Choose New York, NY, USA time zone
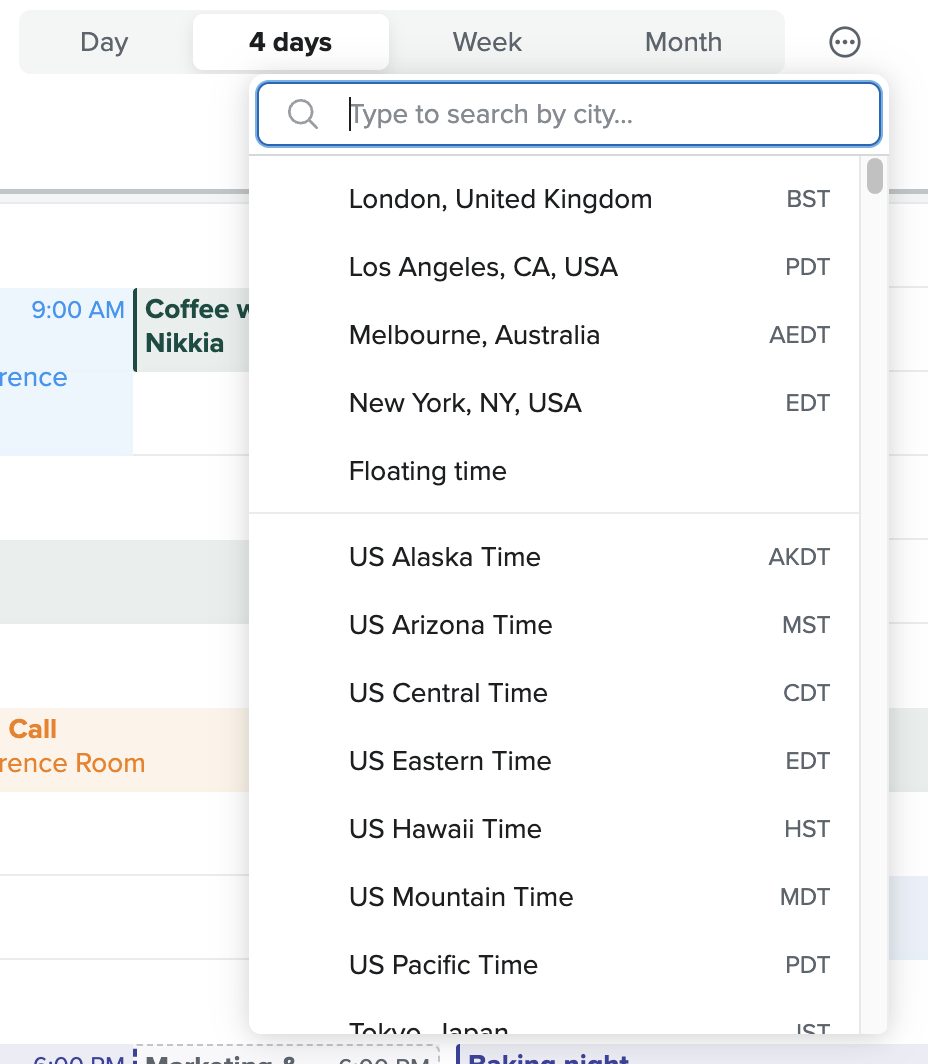Viewport: 928px width, 1064px height. tap(554, 402)
